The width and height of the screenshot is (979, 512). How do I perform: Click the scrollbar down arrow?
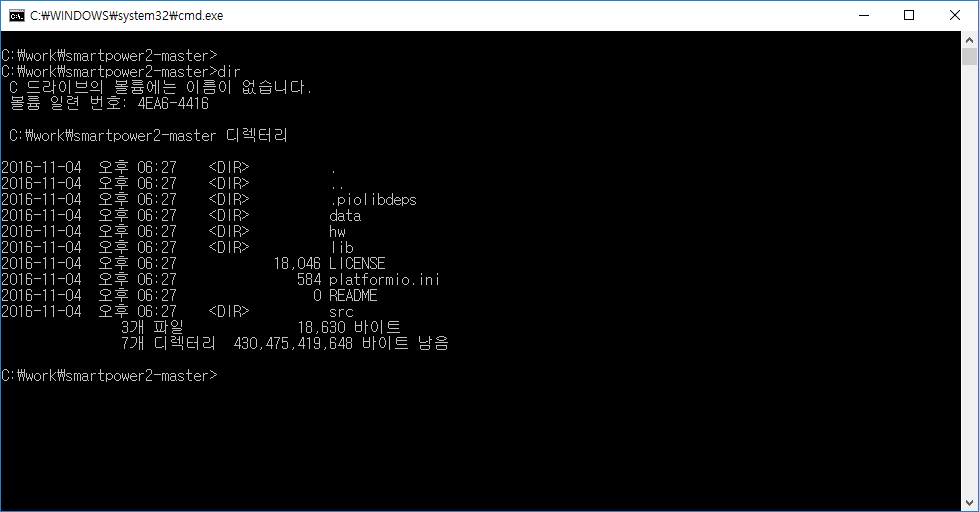click(x=969, y=503)
